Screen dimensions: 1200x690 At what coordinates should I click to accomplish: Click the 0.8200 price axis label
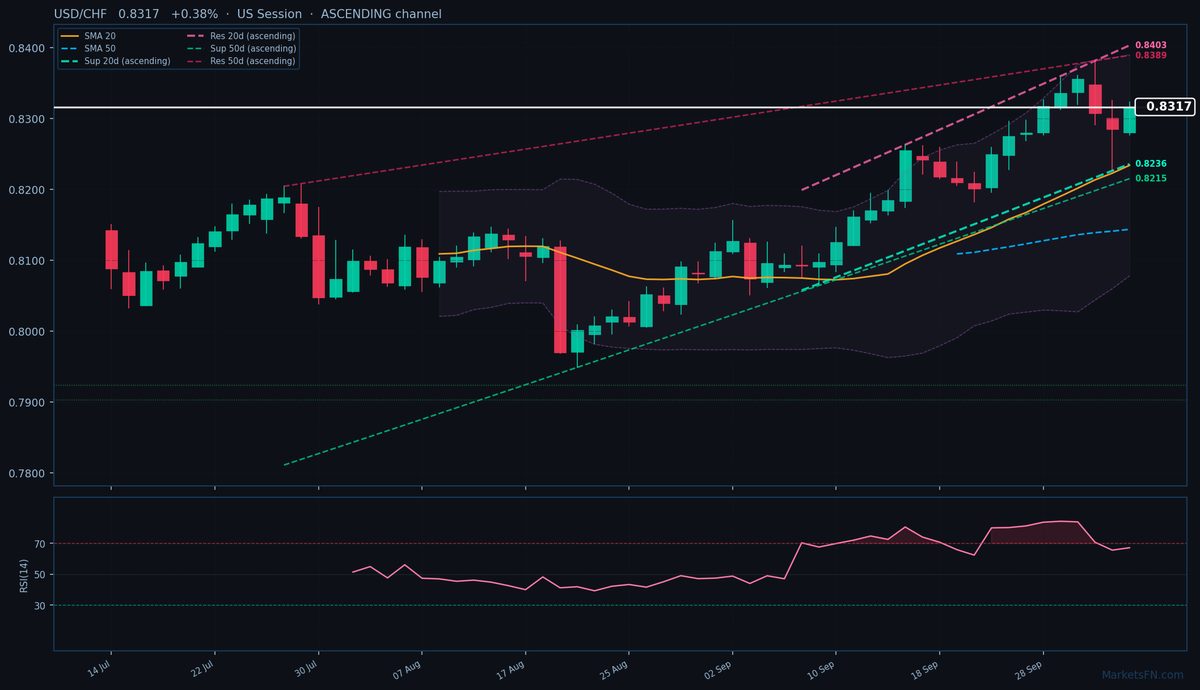pyautogui.click(x=26, y=190)
